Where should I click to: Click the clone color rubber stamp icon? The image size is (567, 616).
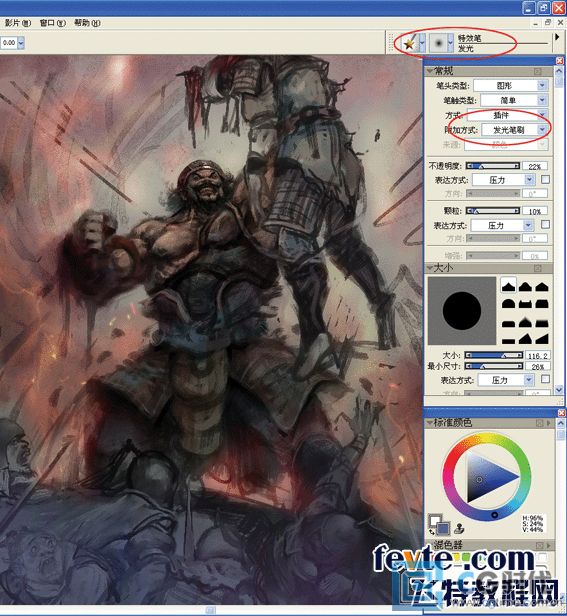point(459,529)
